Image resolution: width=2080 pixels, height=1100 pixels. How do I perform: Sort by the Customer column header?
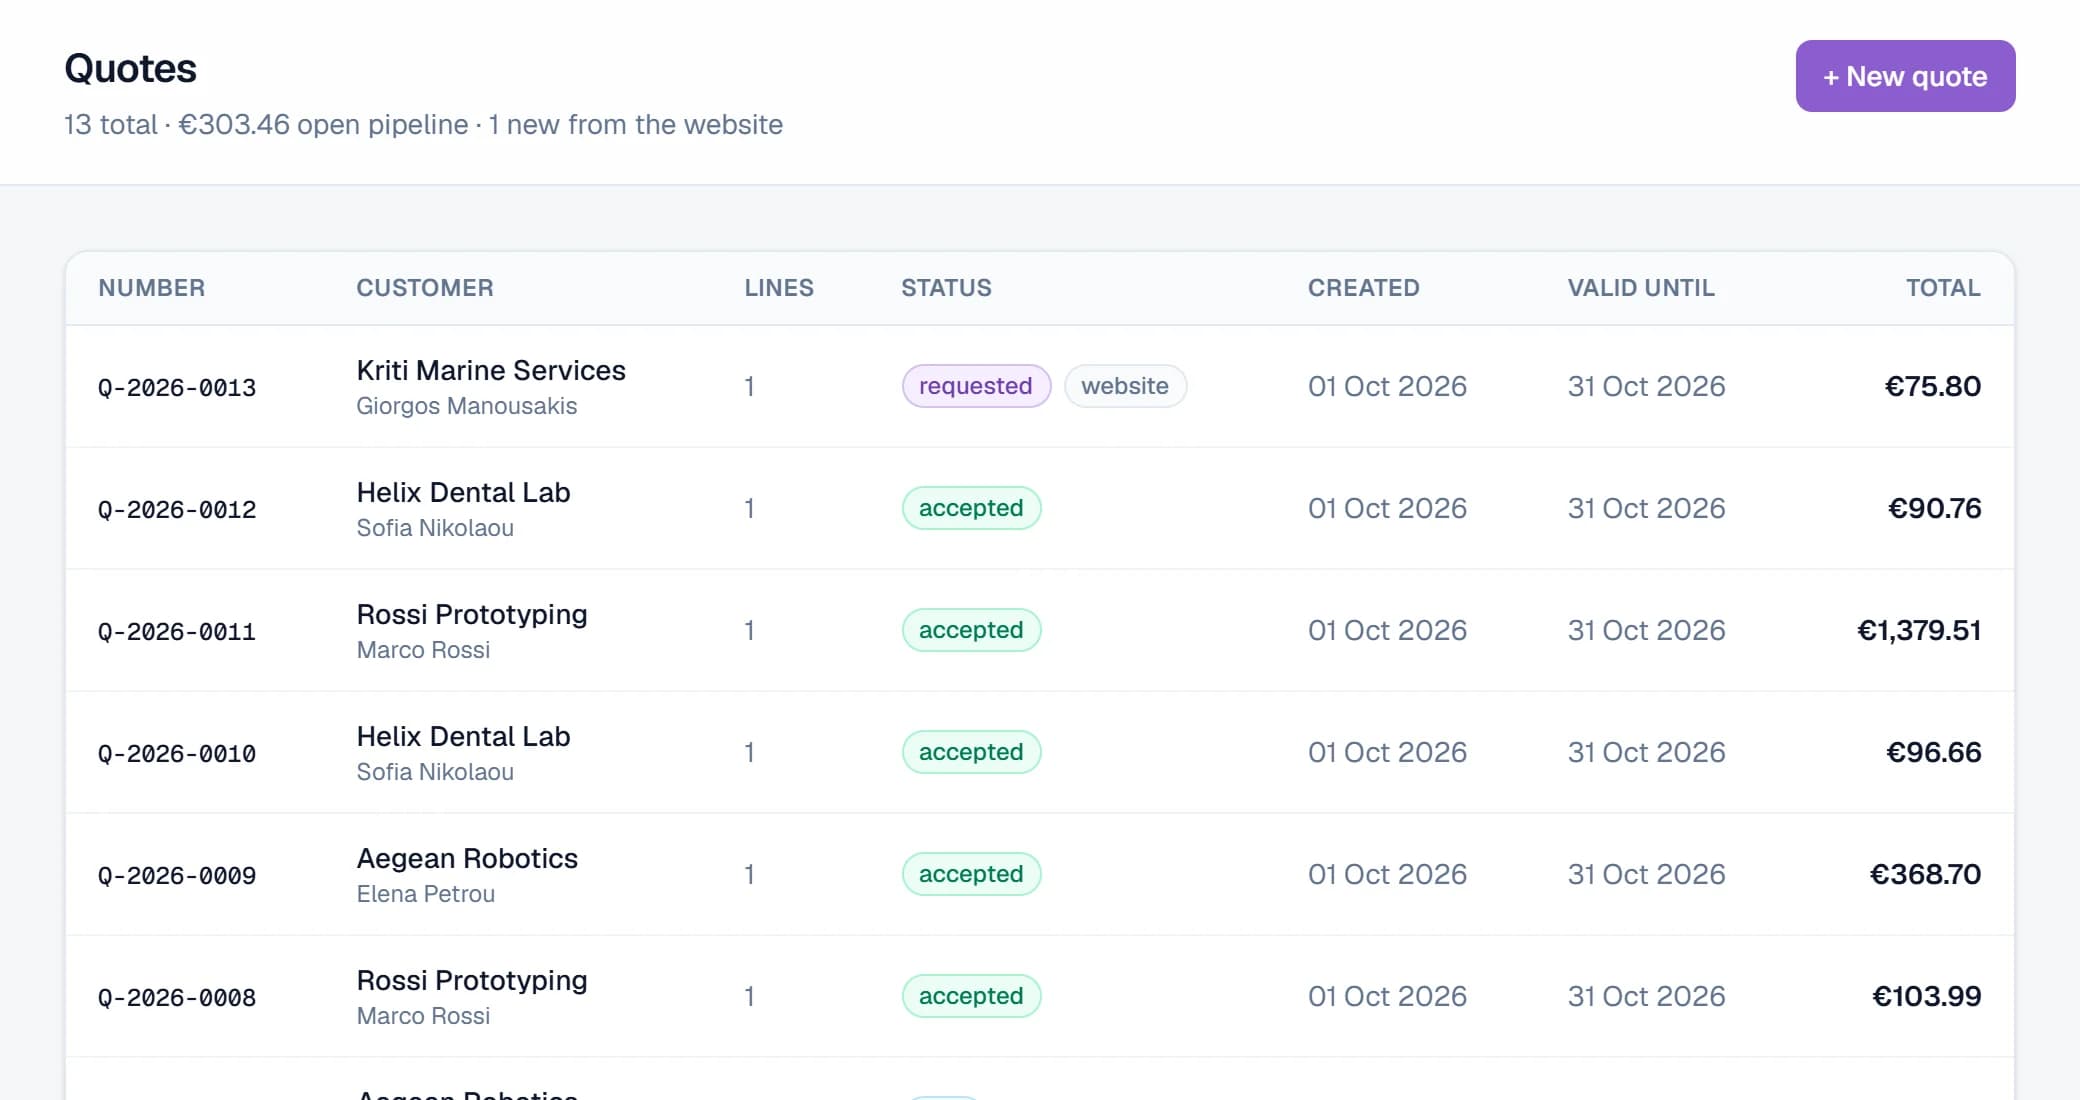(425, 288)
